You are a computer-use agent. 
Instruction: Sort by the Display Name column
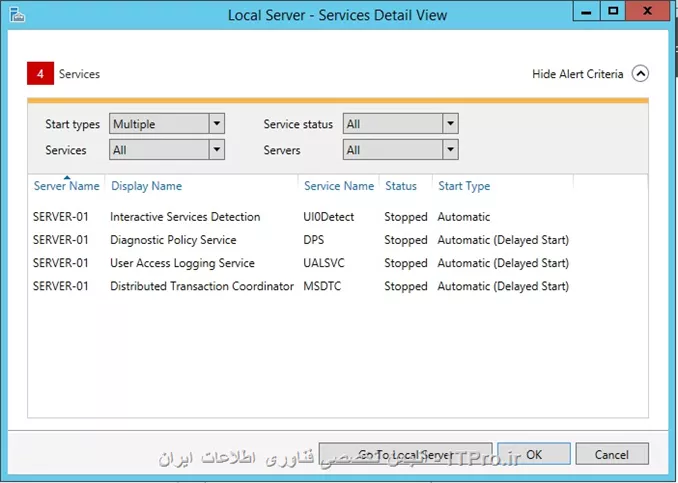[x=147, y=186]
